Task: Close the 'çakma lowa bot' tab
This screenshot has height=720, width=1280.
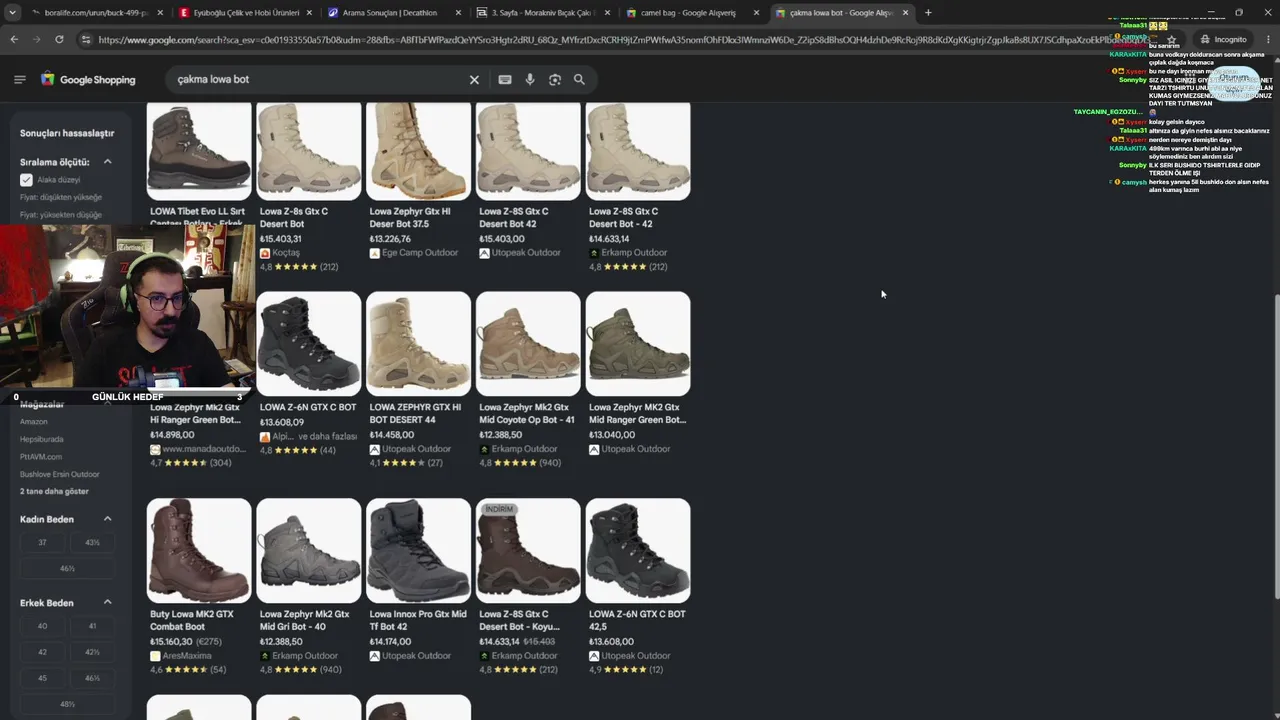Action: point(905,13)
